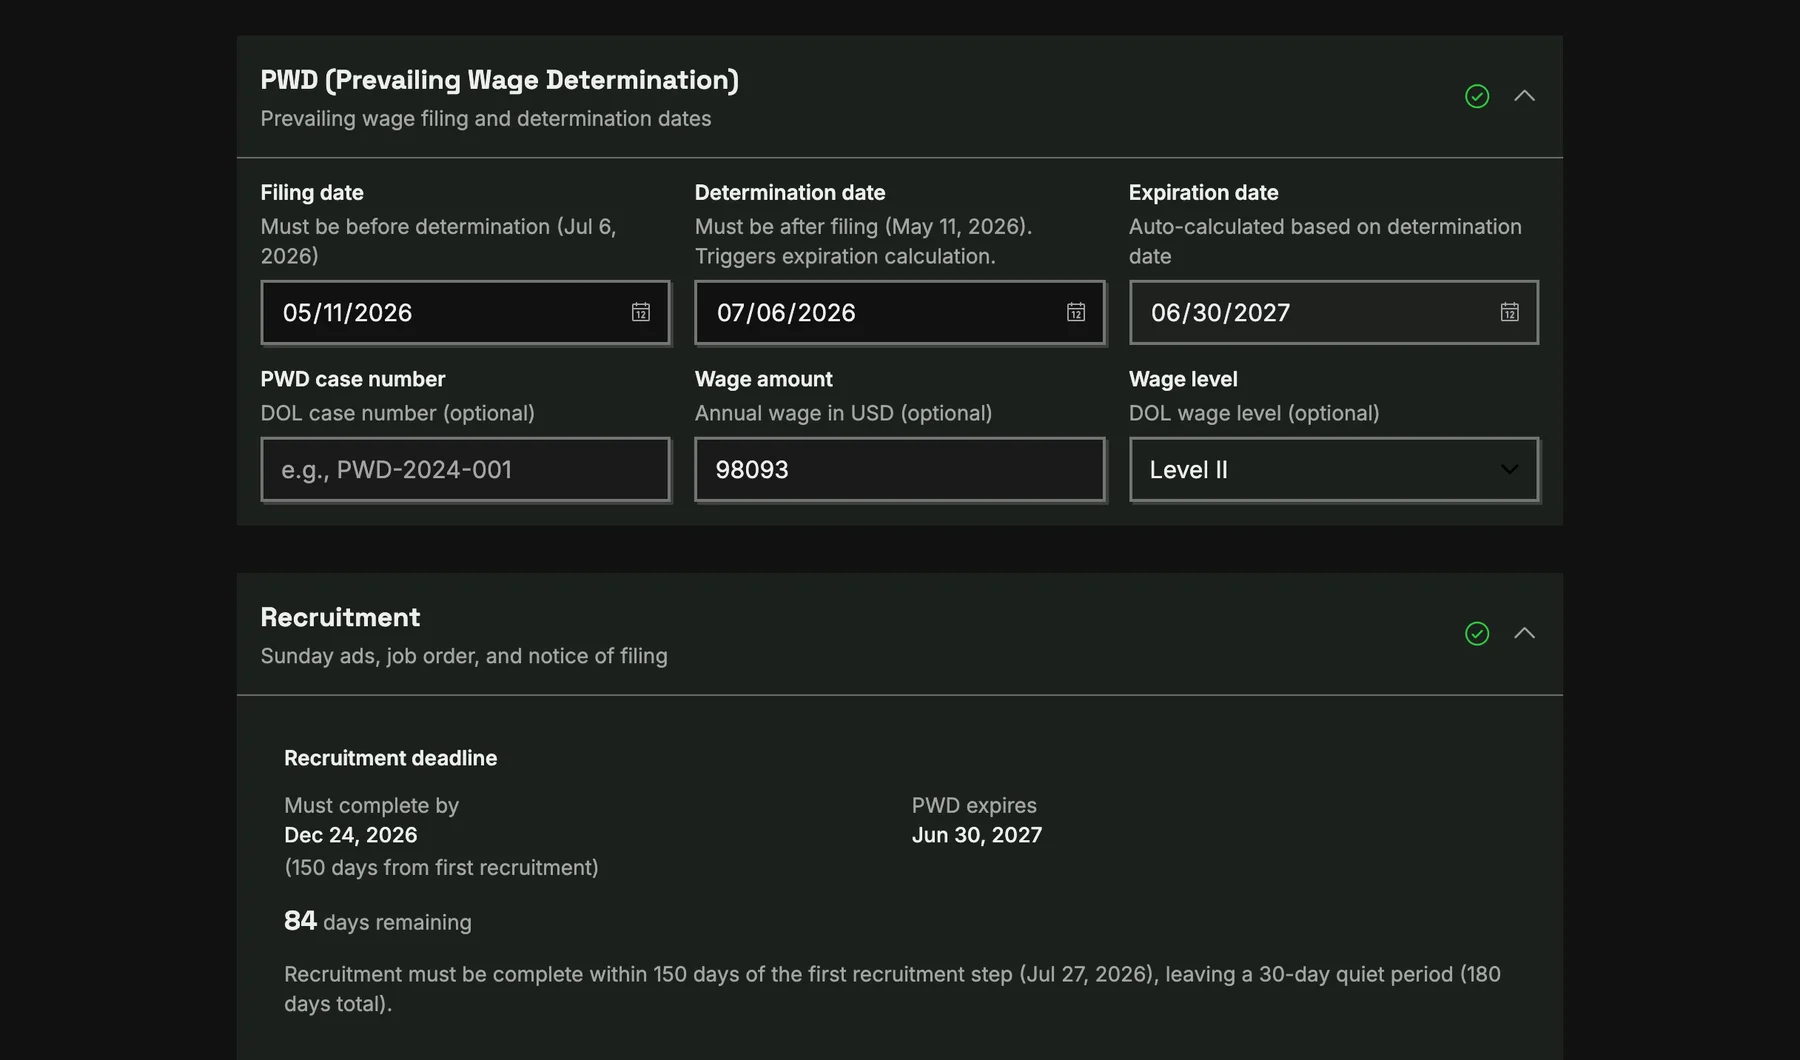
Task: Open the Wage level dropdown
Action: (x=1334, y=469)
